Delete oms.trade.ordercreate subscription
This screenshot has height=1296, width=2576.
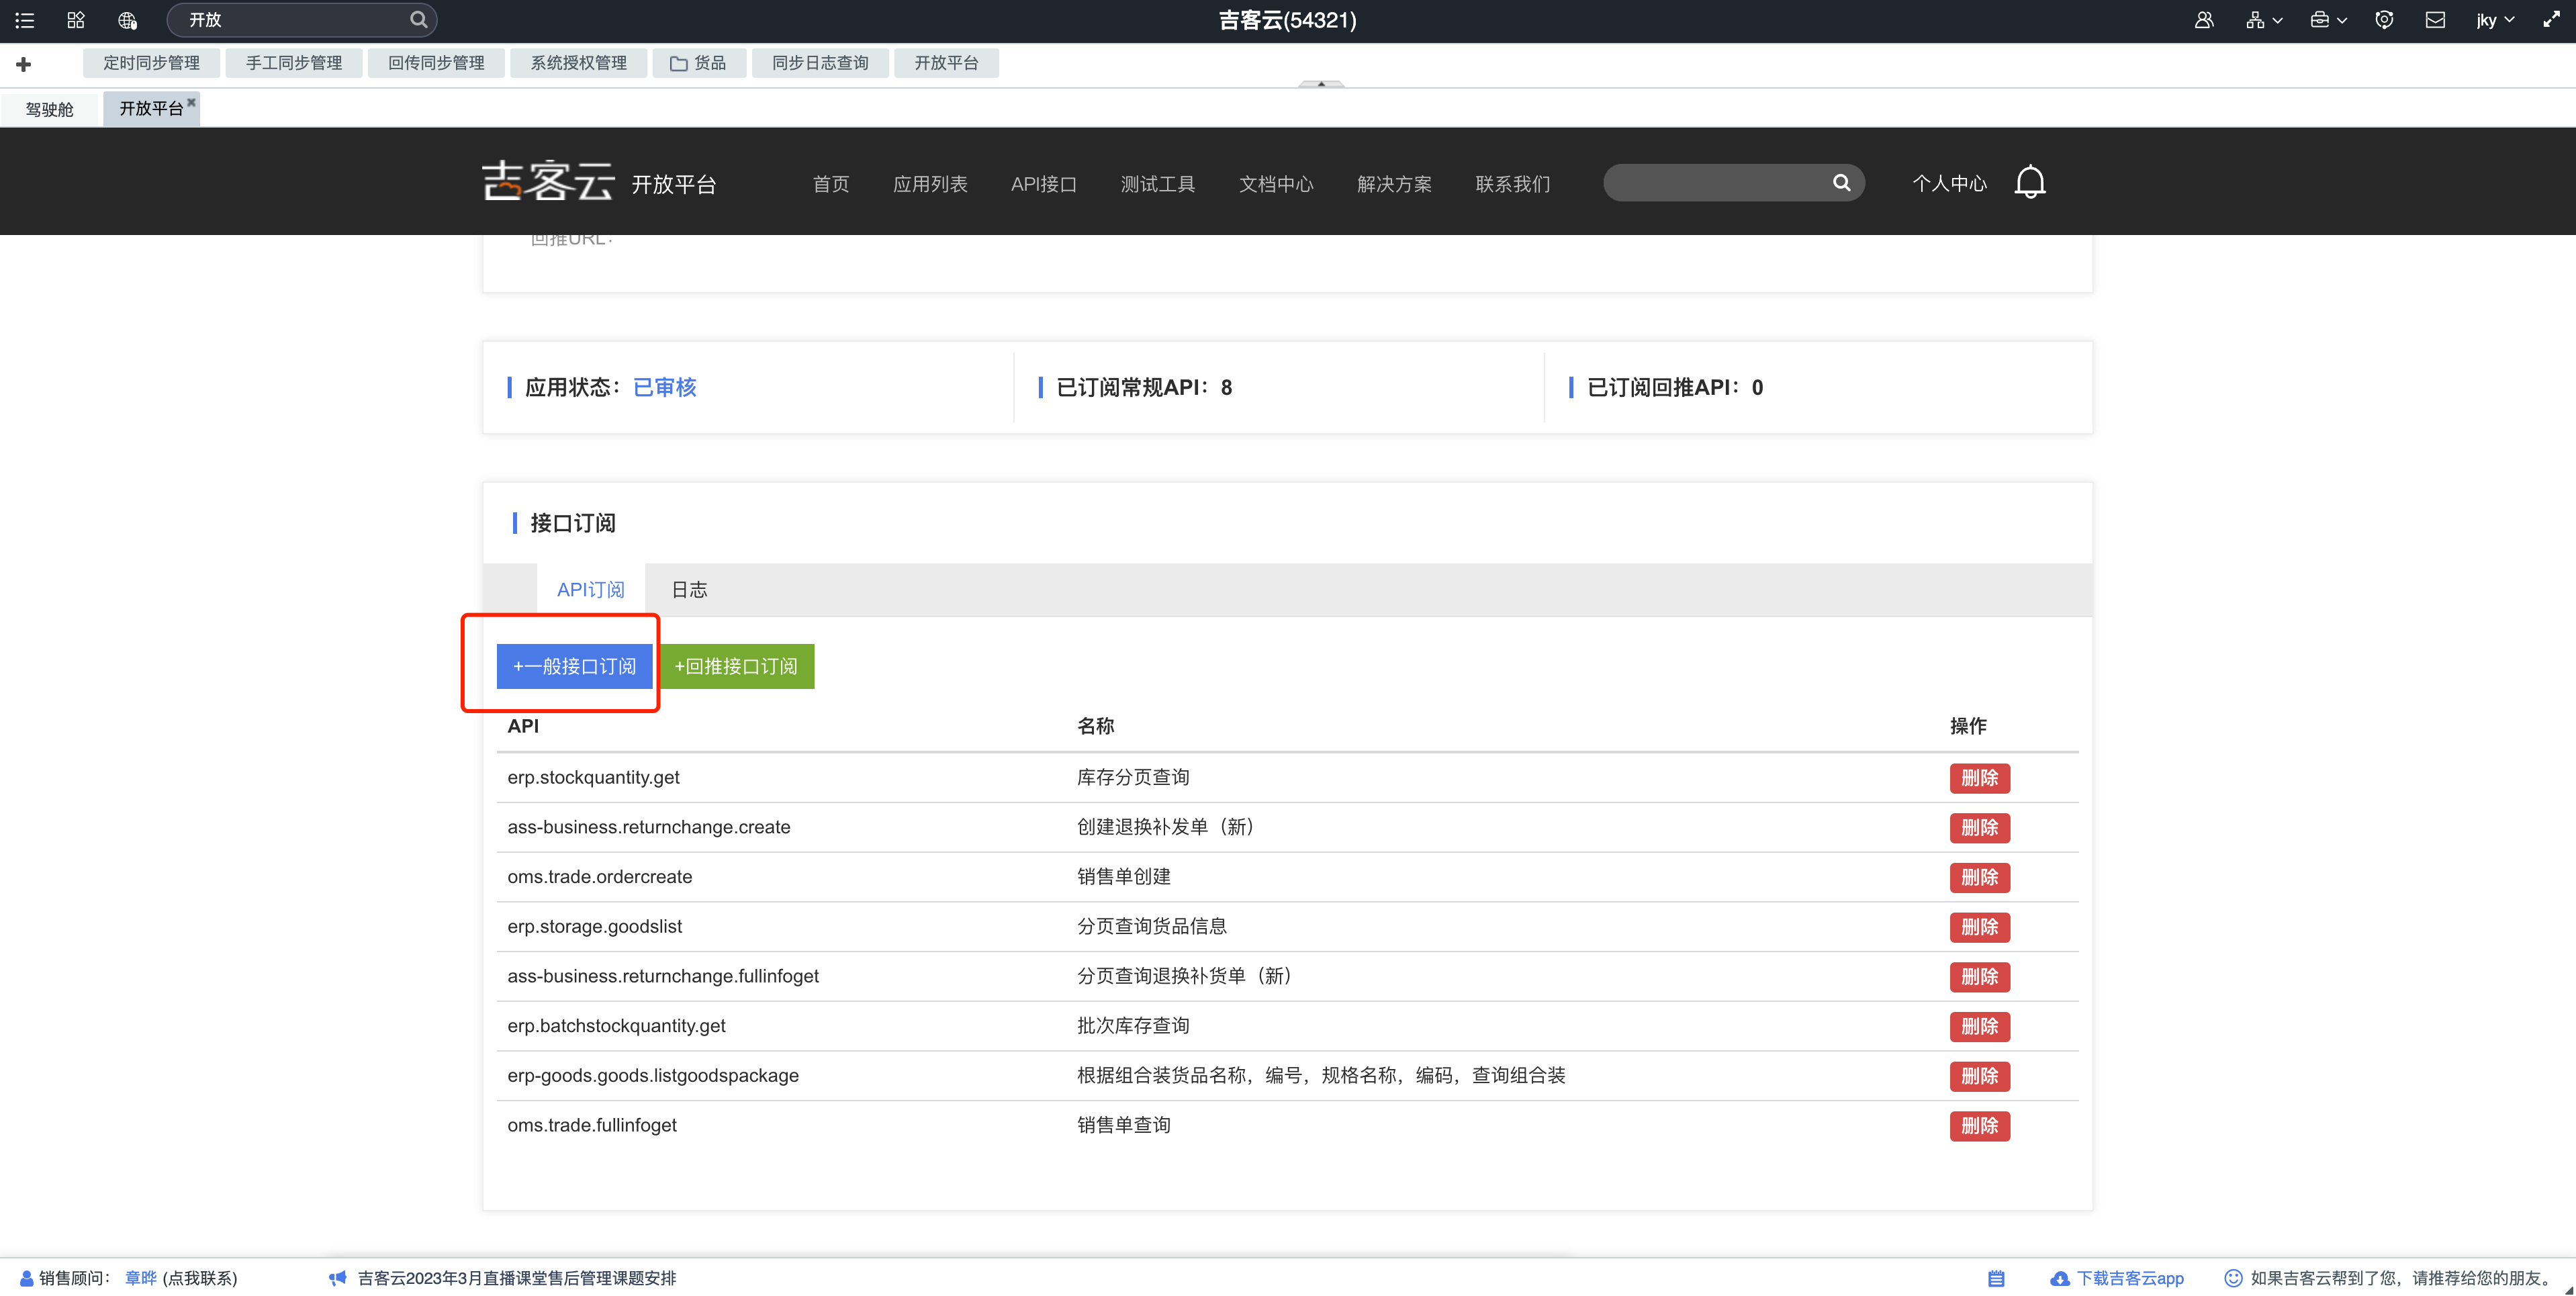pos(1980,877)
